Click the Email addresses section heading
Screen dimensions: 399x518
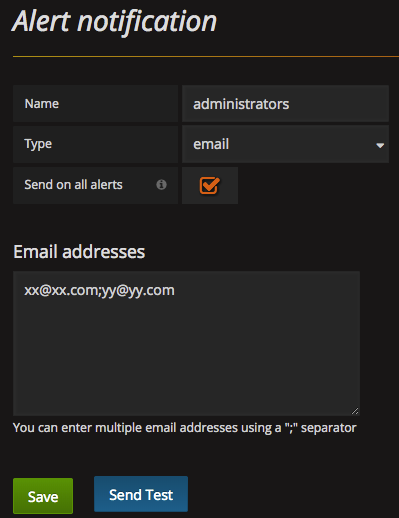pyautogui.click(x=79, y=252)
